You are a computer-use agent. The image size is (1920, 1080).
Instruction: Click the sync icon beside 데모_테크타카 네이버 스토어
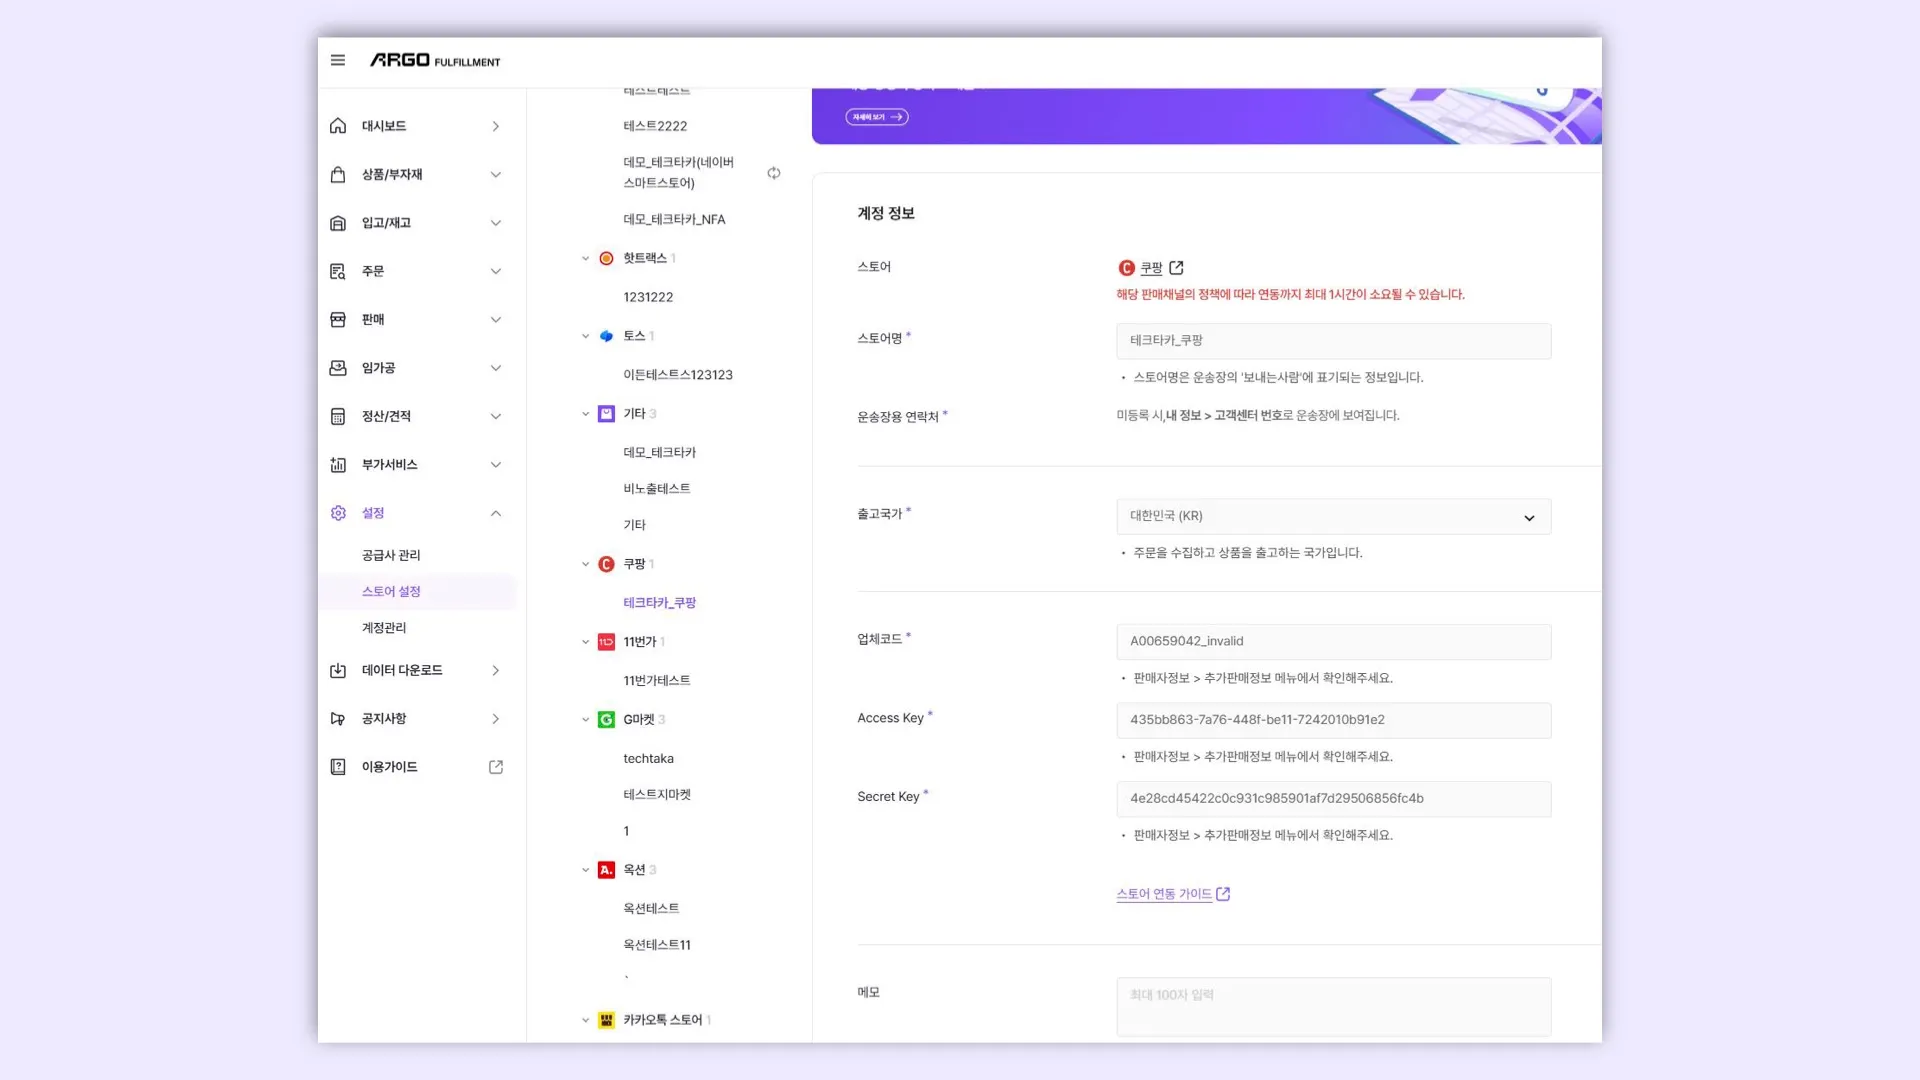point(773,173)
